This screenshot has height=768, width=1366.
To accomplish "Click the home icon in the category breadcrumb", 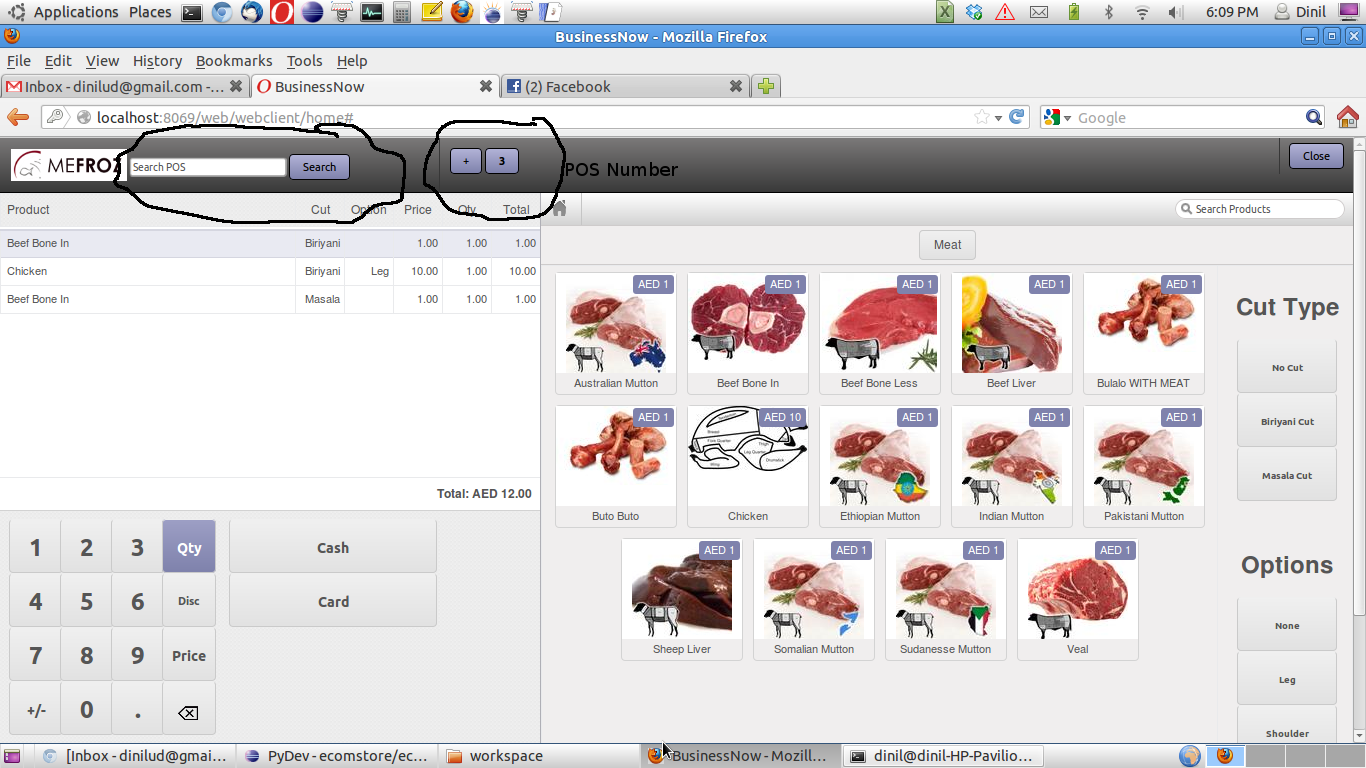I will point(559,208).
